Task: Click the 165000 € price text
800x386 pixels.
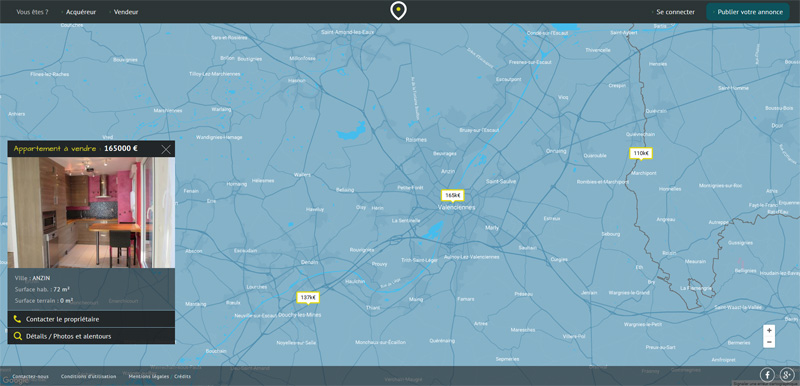Action: click(x=120, y=149)
